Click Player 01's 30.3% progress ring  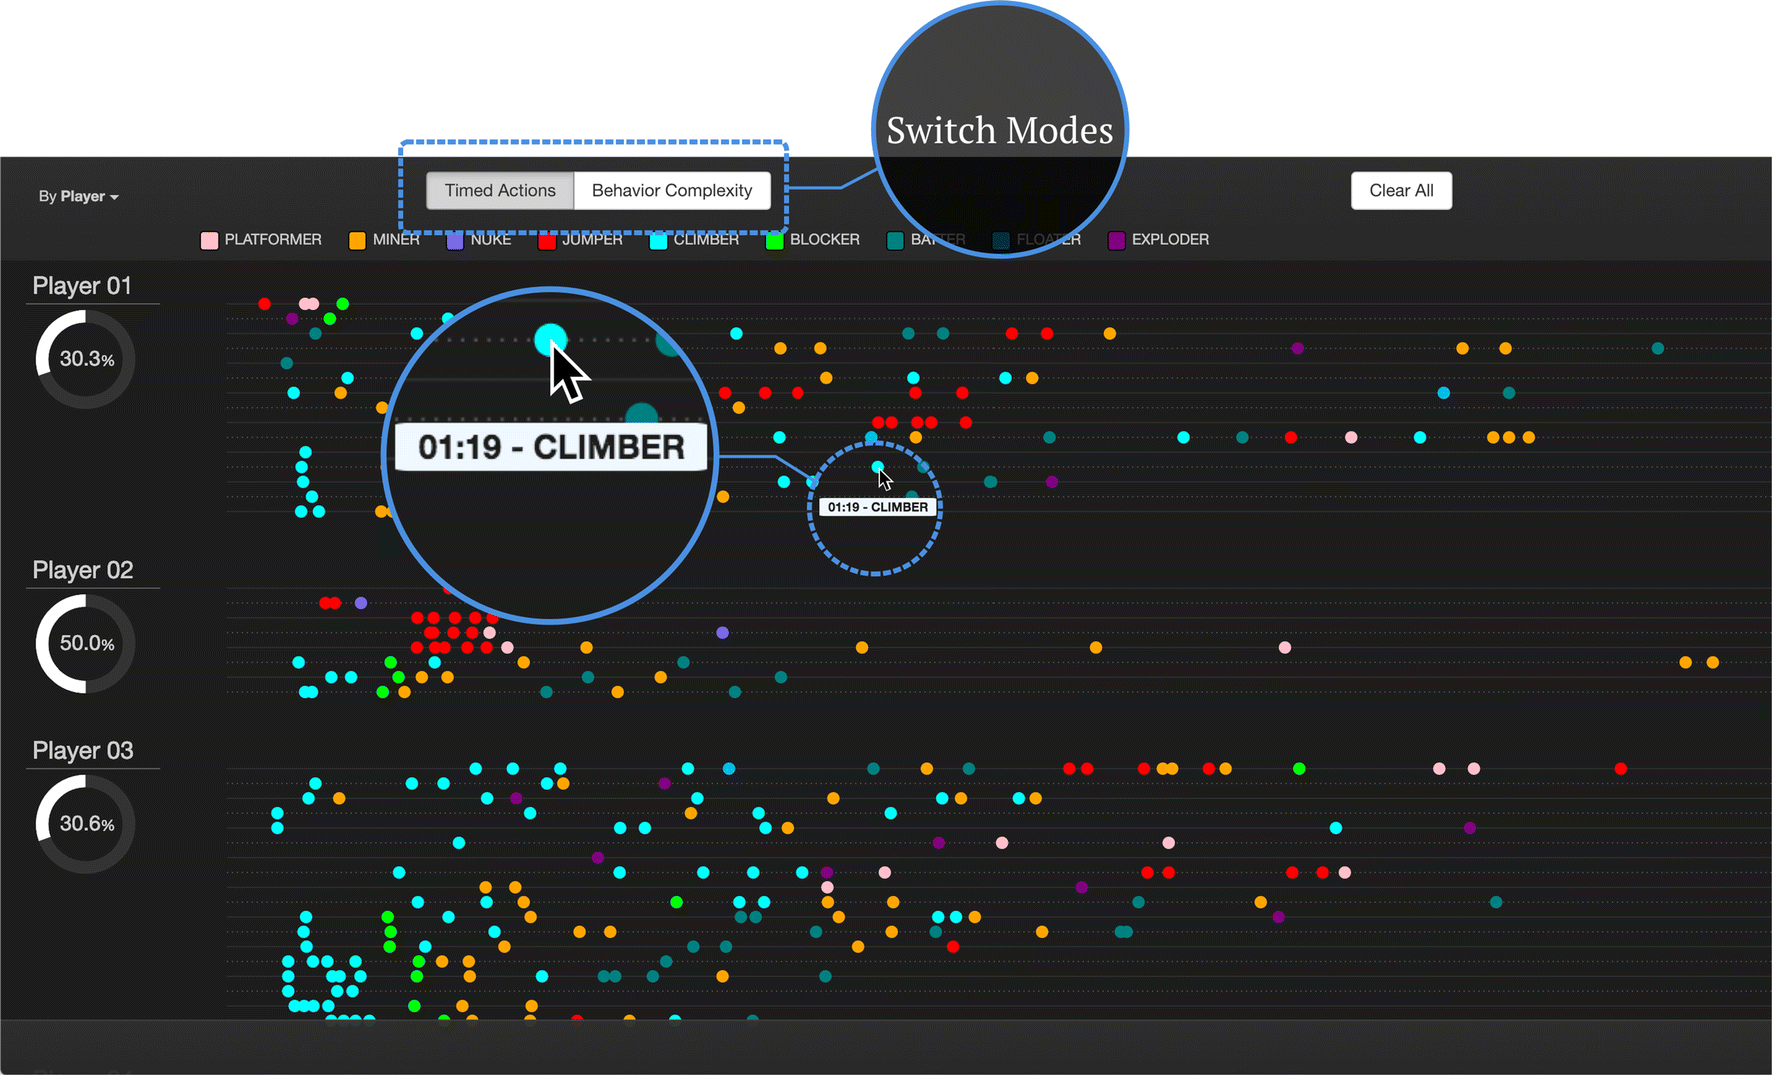point(84,358)
